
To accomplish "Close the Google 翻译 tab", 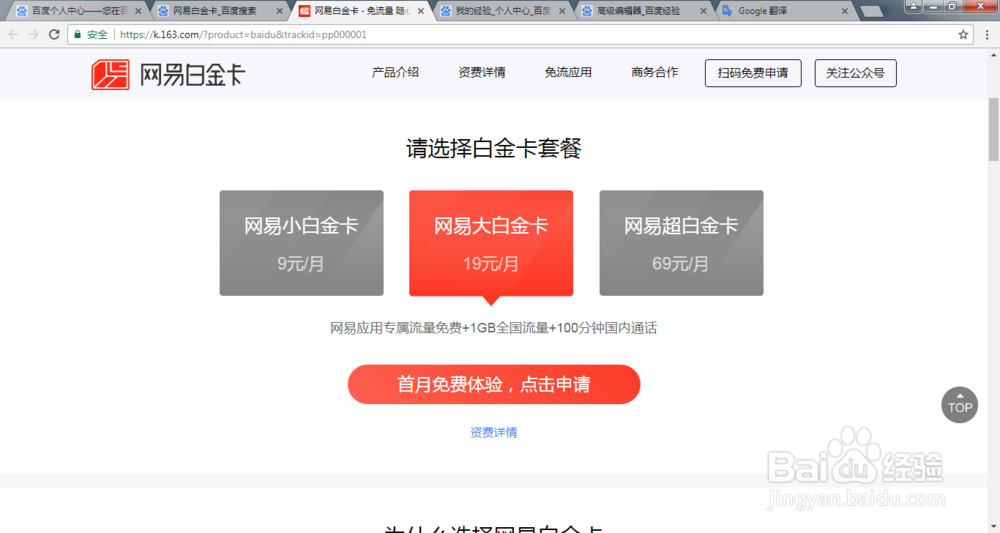I will 844,11.
